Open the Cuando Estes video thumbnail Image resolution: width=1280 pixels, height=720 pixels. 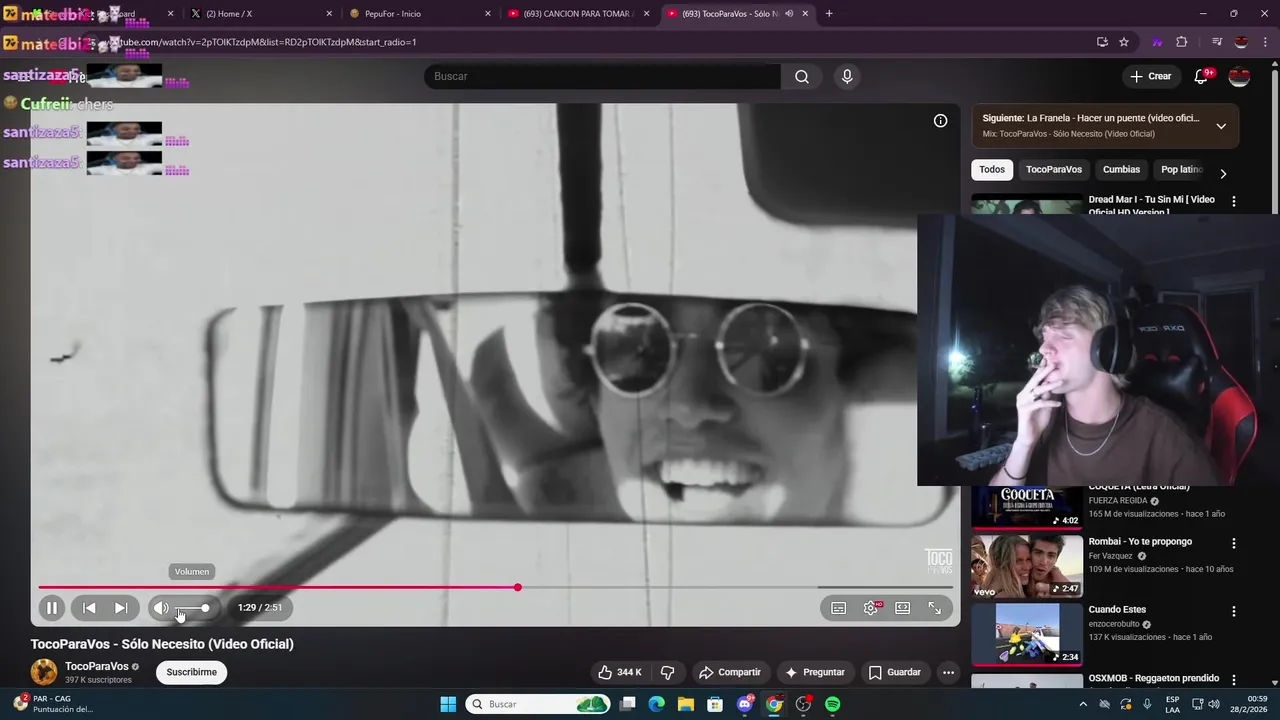1027,634
